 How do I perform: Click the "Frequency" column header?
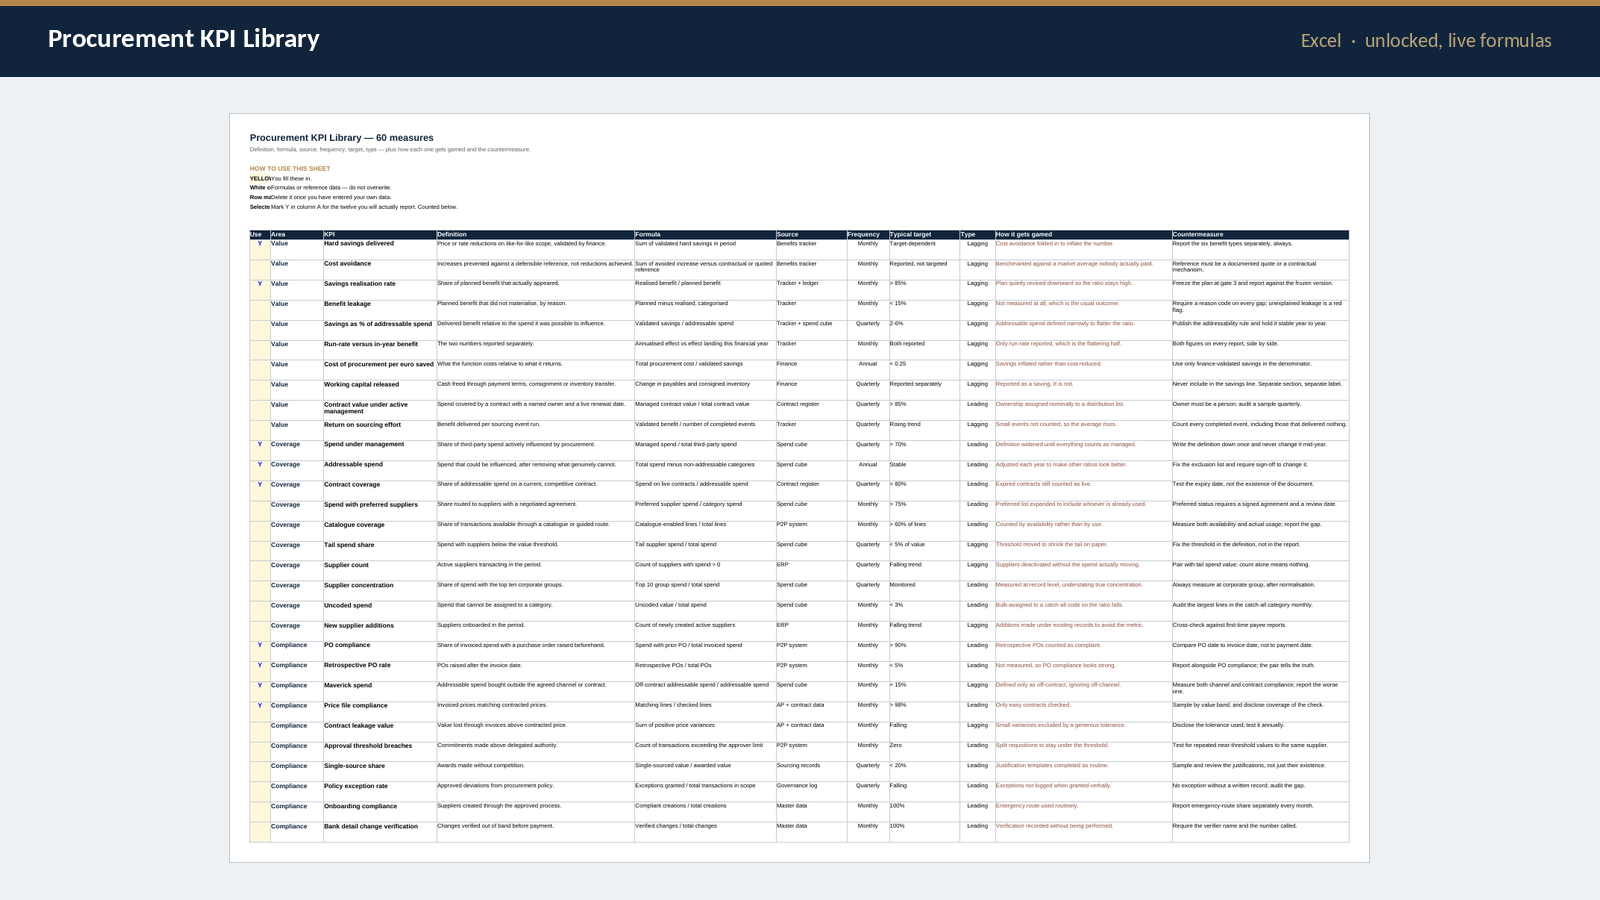tap(868, 235)
